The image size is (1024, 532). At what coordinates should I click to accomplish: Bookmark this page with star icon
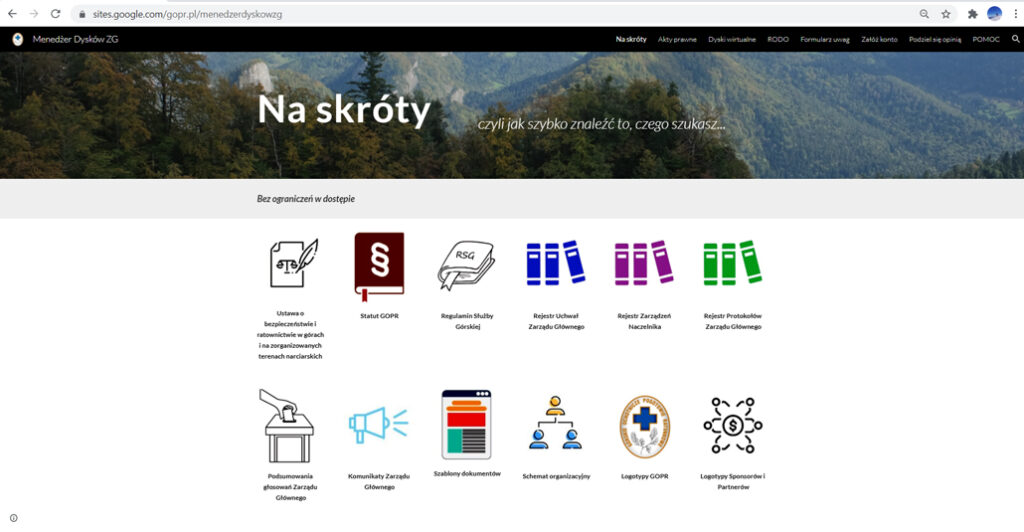pos(945,14)
